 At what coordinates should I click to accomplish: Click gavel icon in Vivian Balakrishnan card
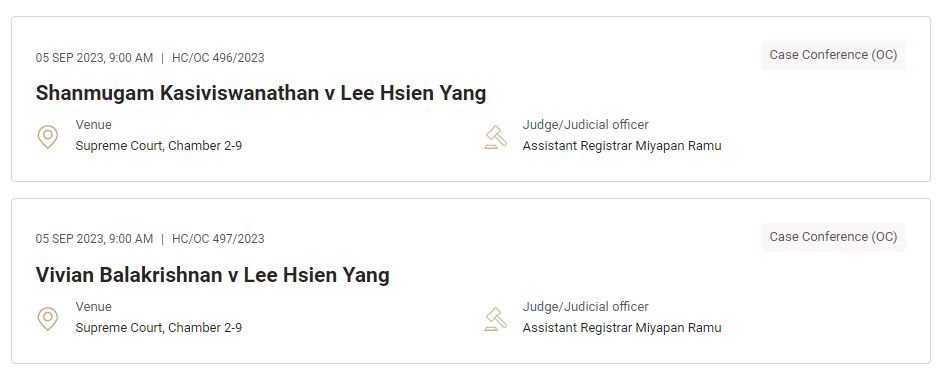click(x=496, y=319)
